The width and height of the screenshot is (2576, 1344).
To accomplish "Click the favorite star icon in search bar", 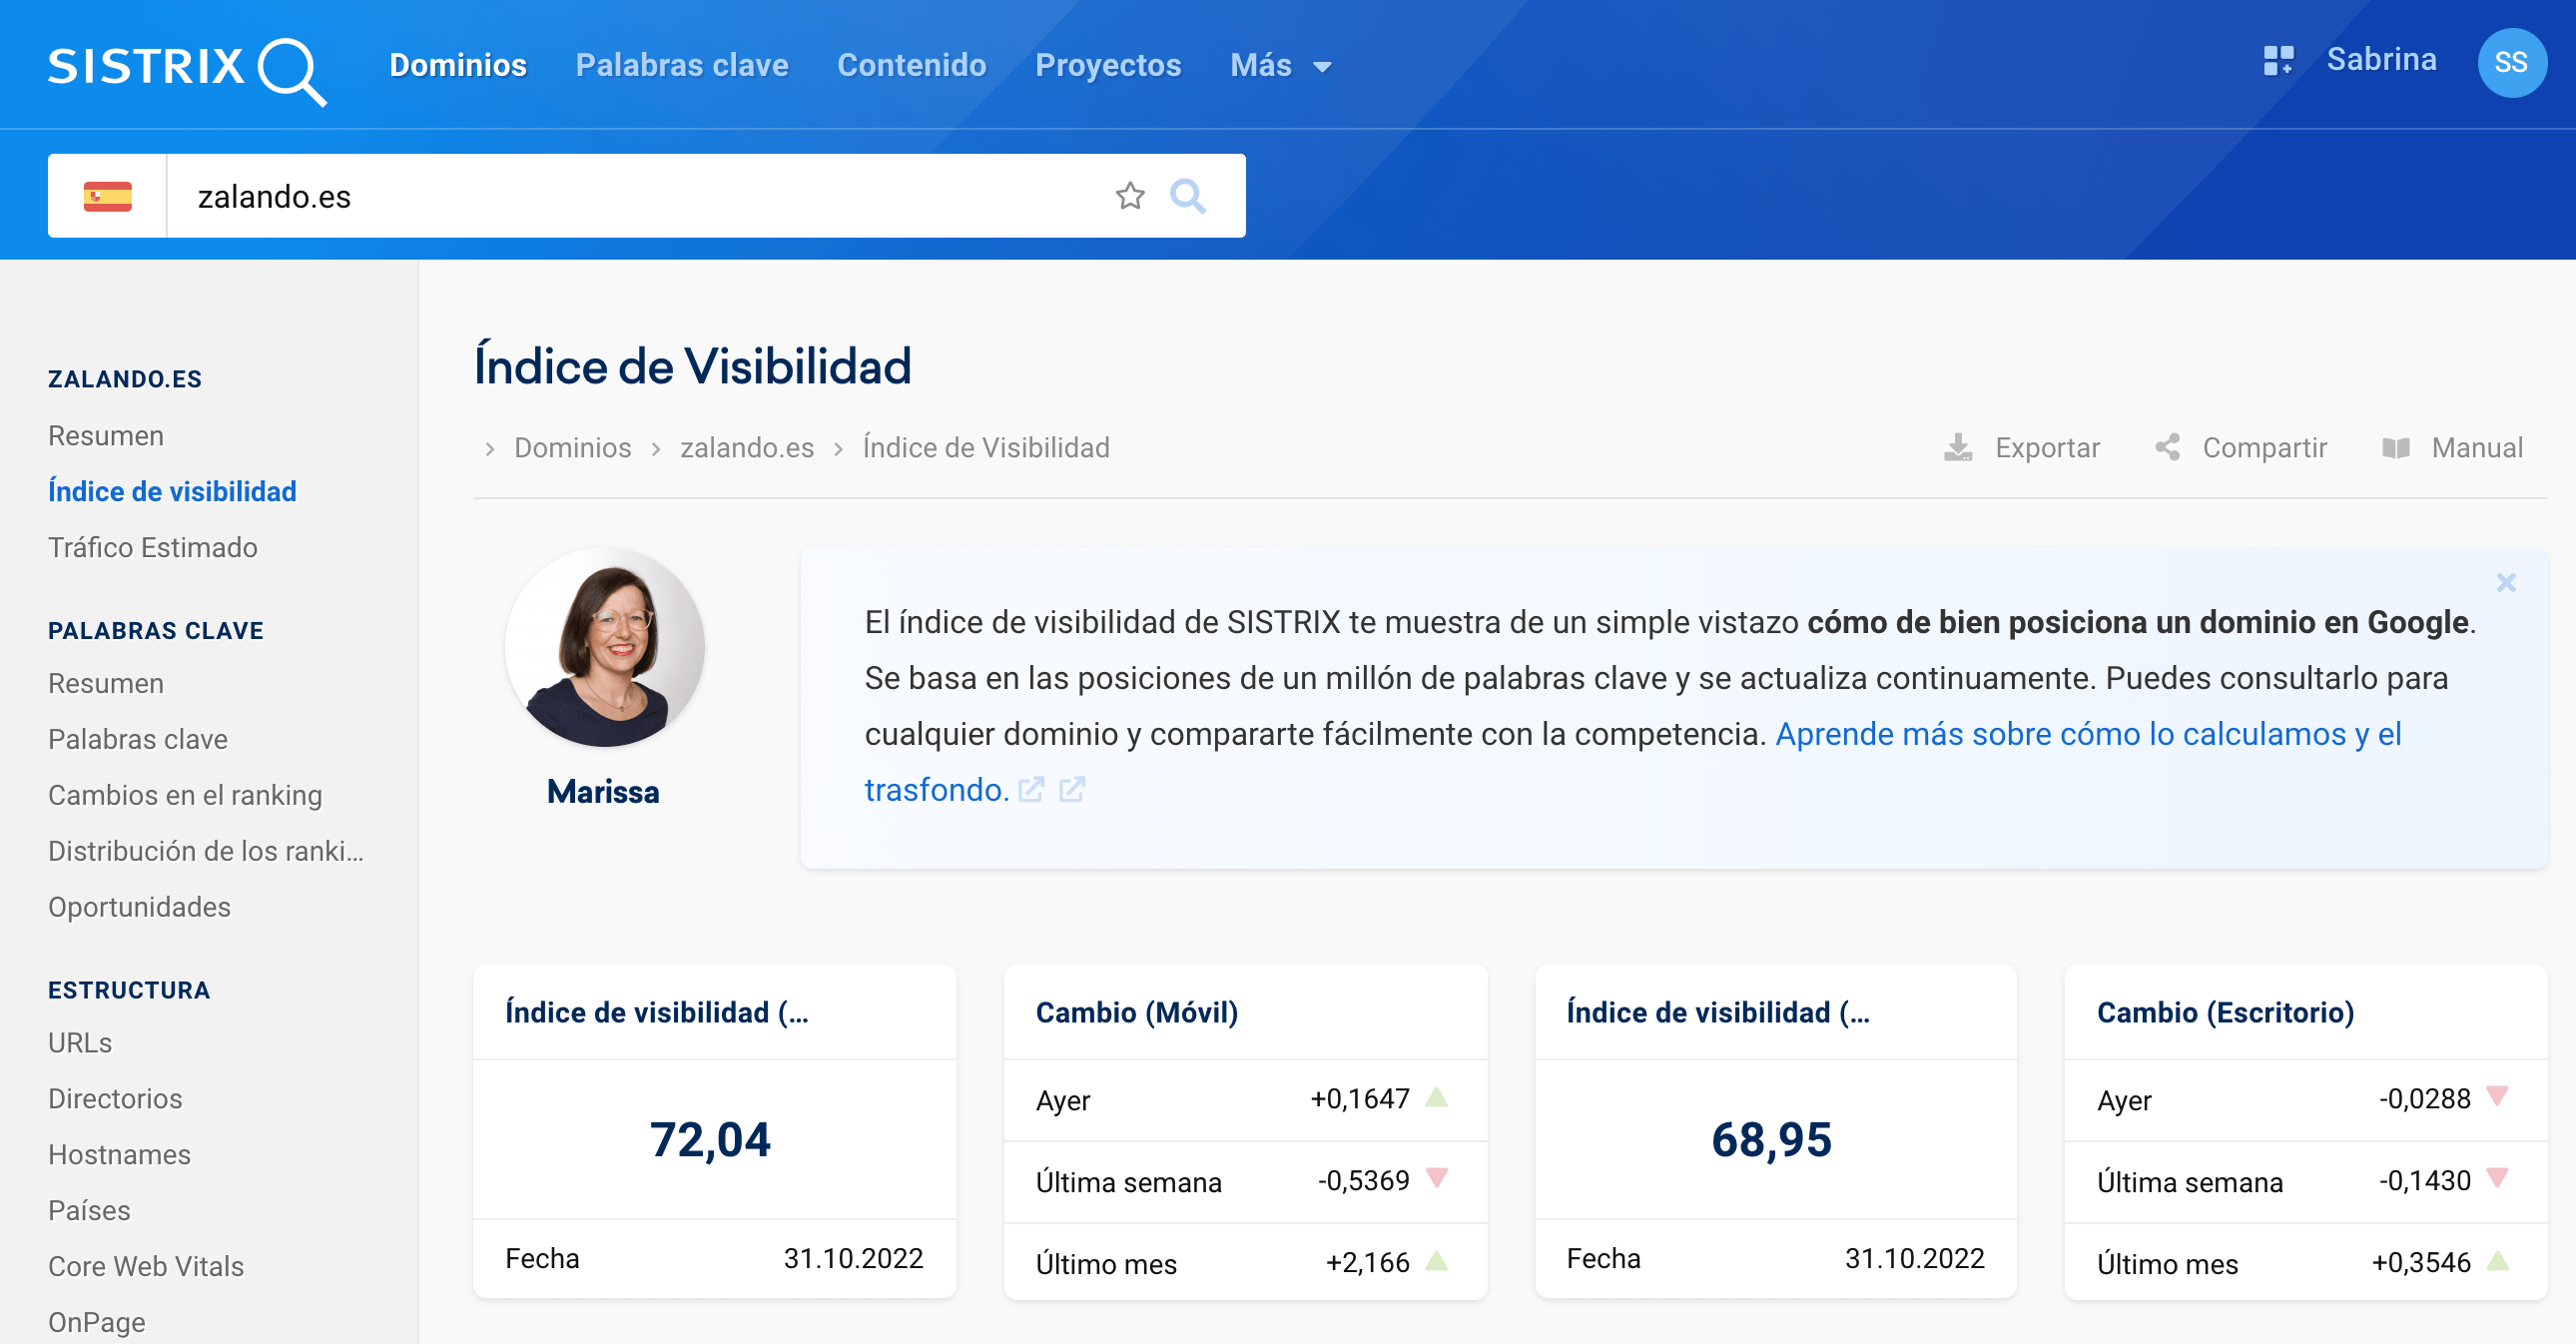I will [1130, 195].
